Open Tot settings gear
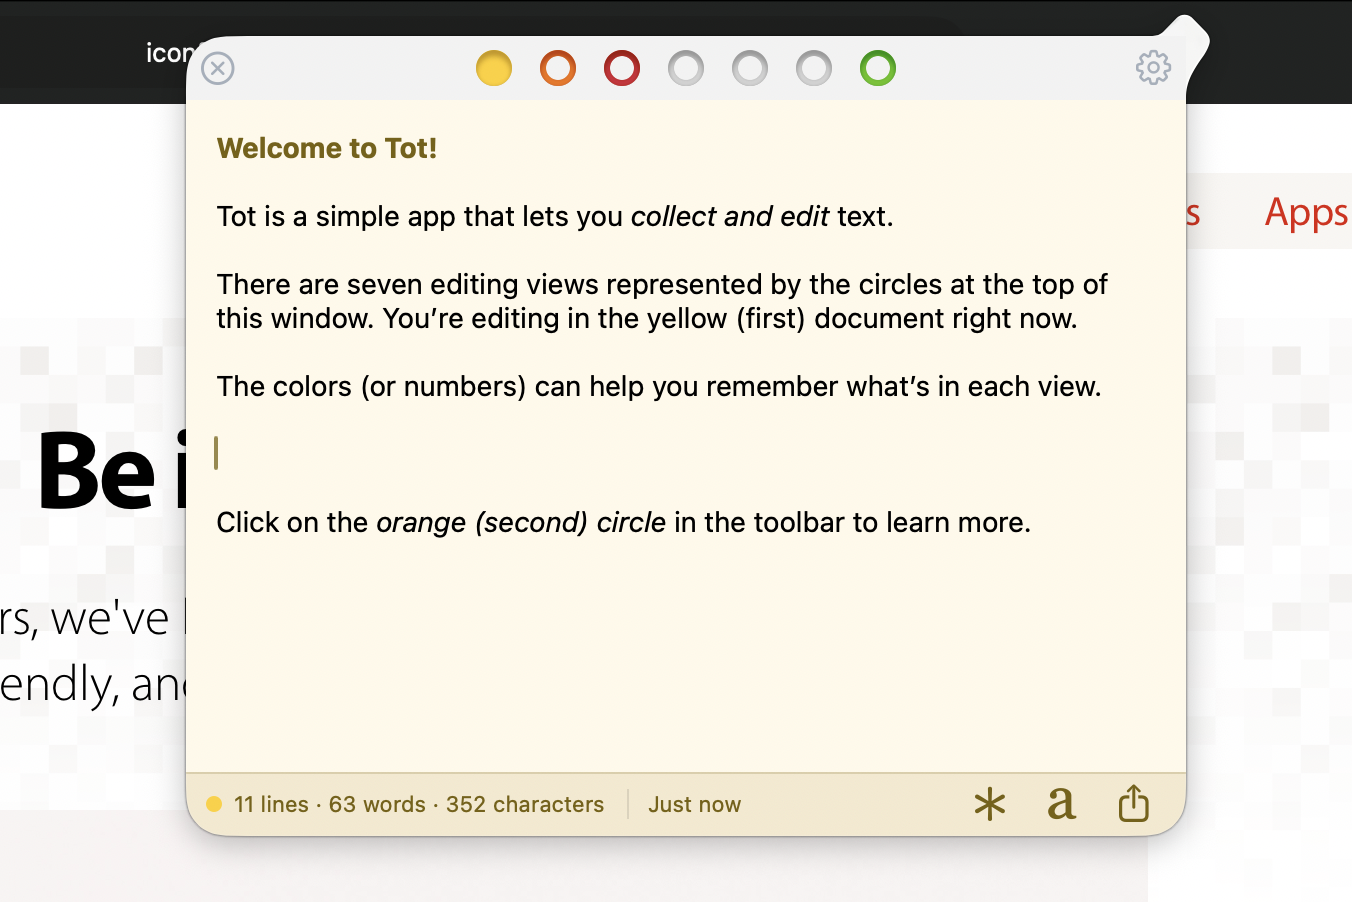The height and width of the screenshot is (902, 1352). [x=1153, y=68]
